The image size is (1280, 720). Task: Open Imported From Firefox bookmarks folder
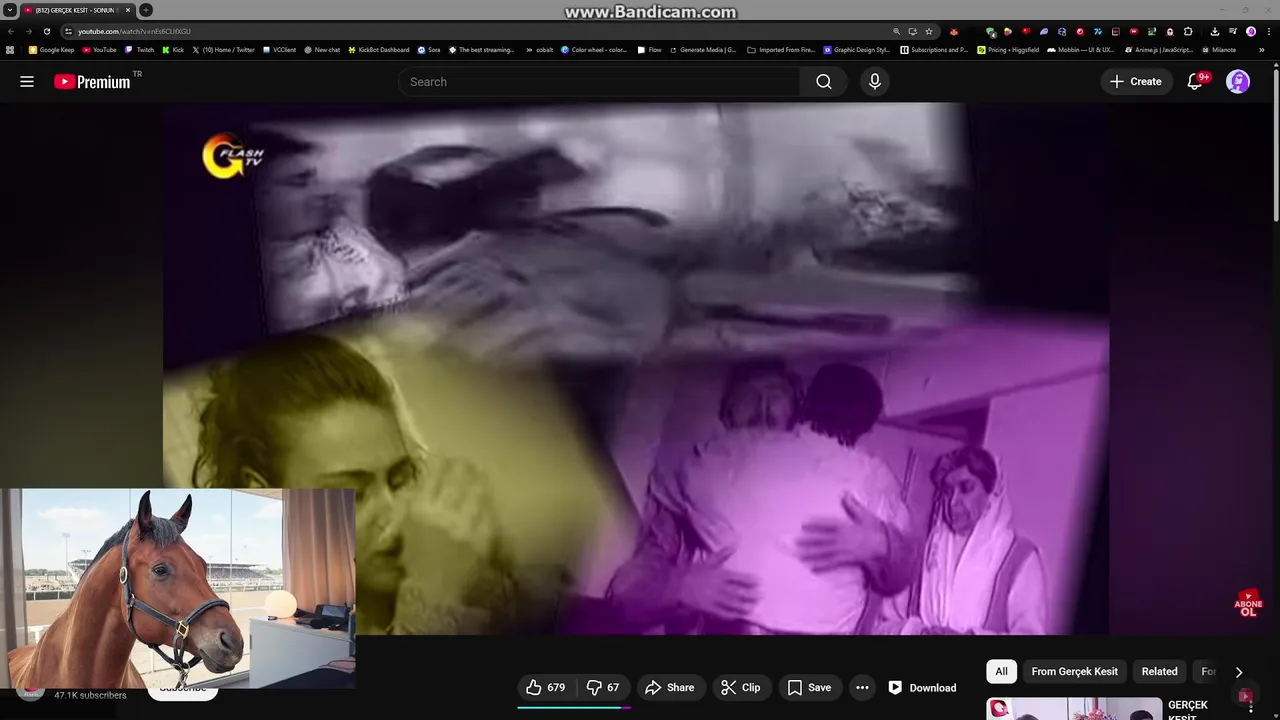click(781, 49)
